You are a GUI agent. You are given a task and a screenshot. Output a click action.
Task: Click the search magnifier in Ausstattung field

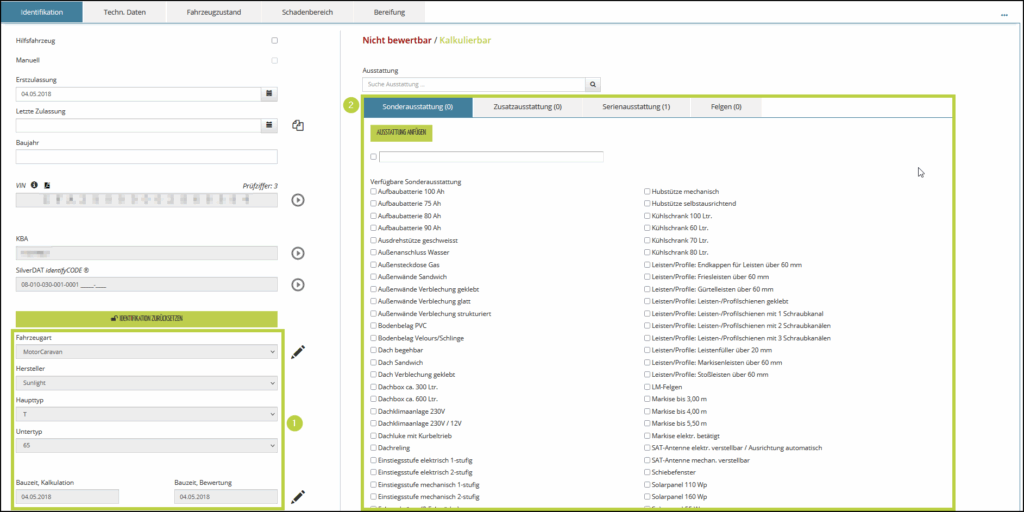(592, 85)
